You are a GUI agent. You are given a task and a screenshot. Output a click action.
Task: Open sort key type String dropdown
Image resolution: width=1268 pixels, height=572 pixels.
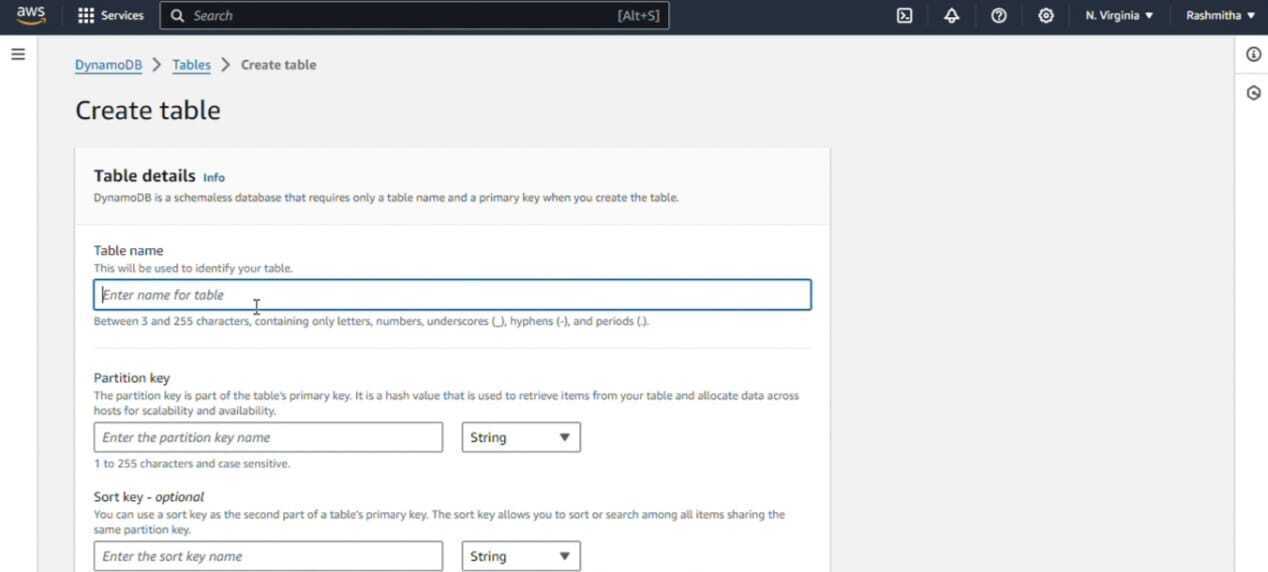(521, 556)
